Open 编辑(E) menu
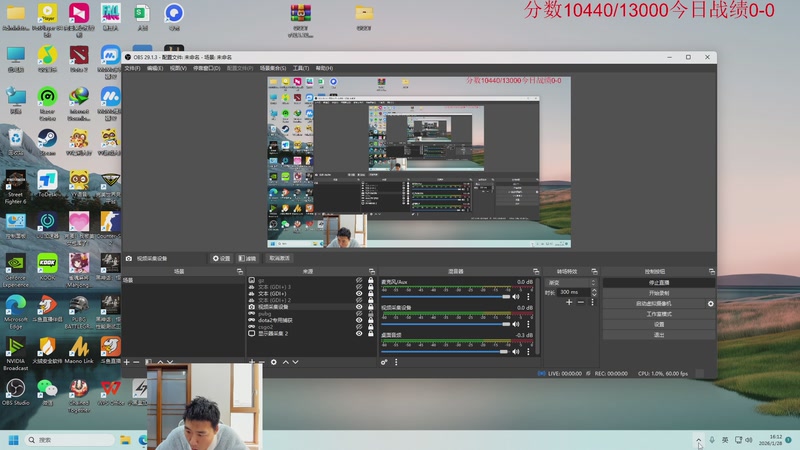Viewport: 800px width, 450px height. [155, 68]
